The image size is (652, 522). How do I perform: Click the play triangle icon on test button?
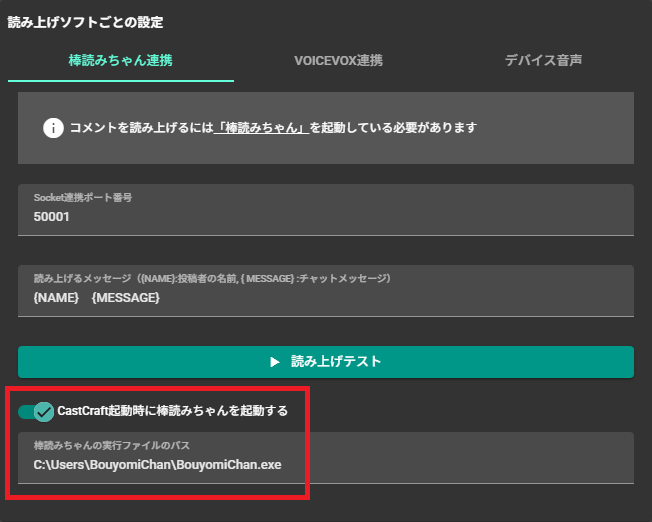274,362
